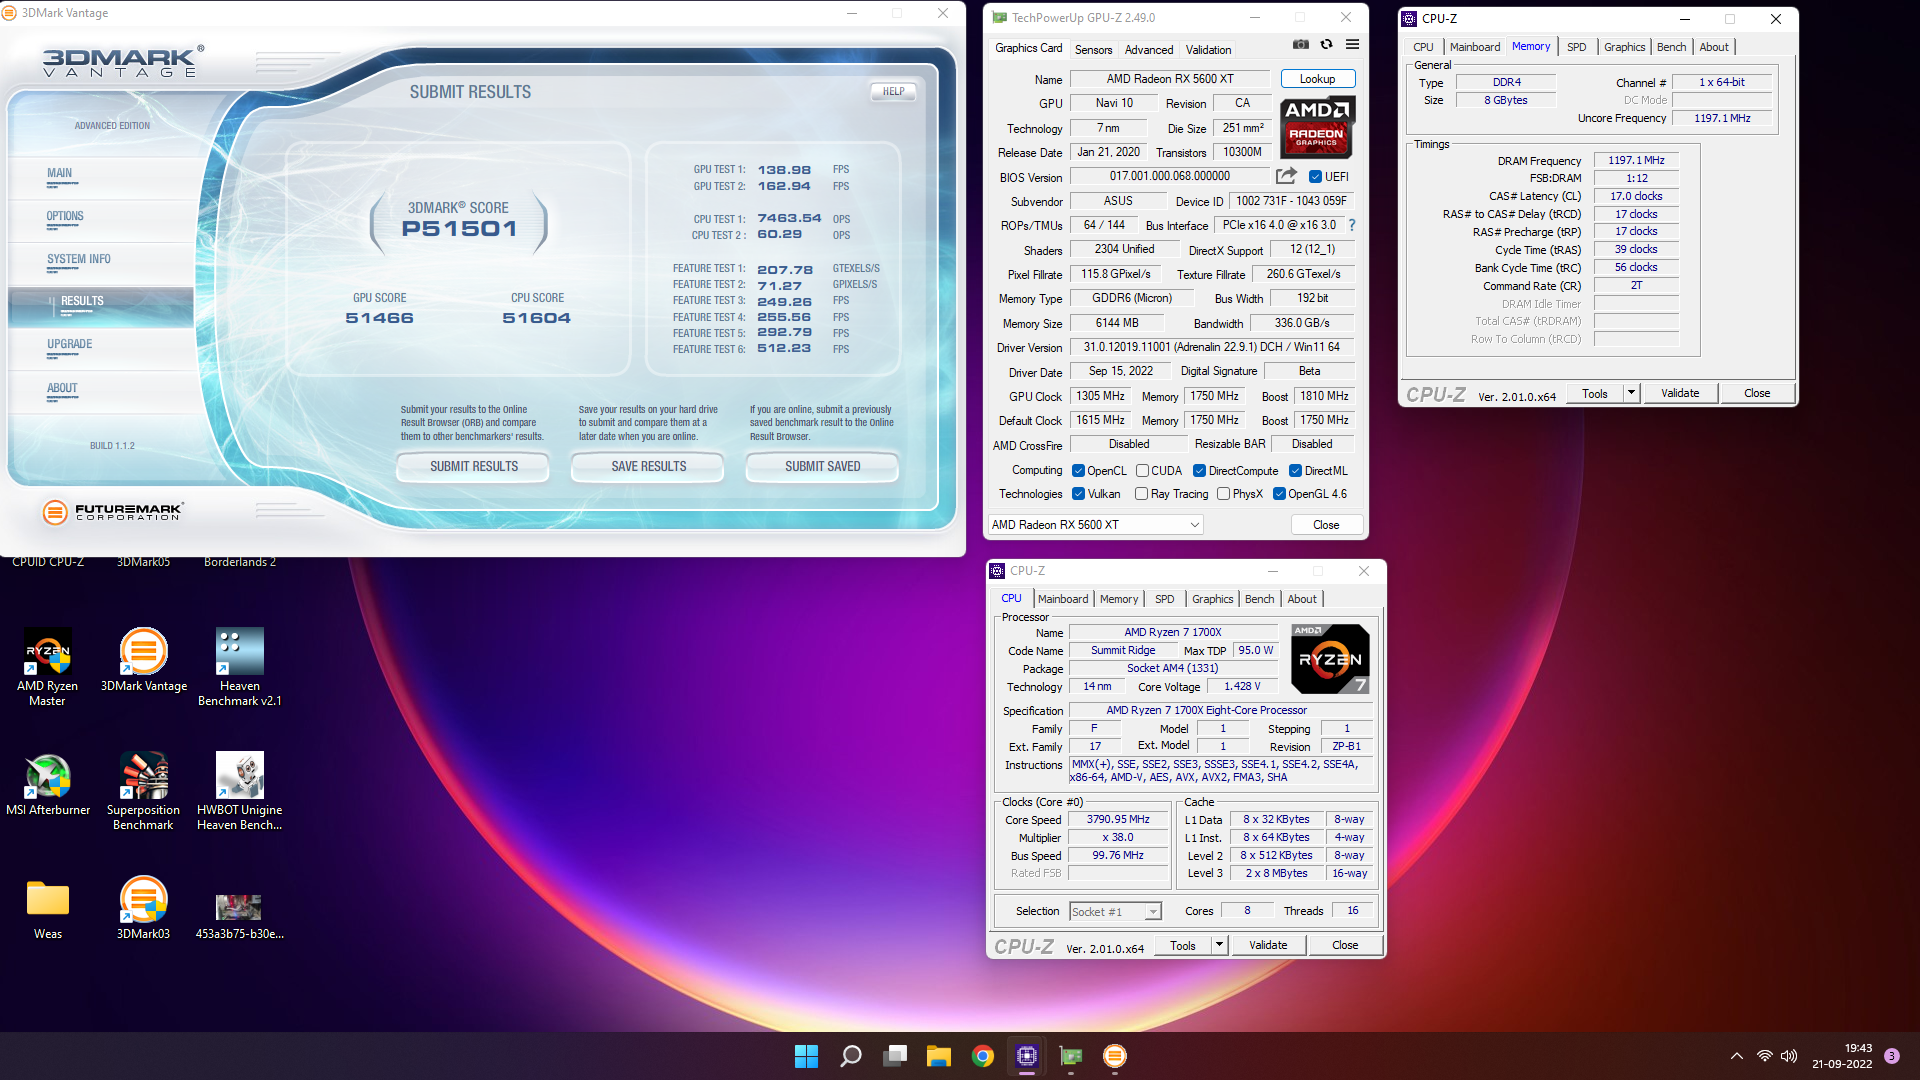Click the SAVE RESULTS button
The height and width of the screenshot is (1080, 1920).
pos(648,467)
